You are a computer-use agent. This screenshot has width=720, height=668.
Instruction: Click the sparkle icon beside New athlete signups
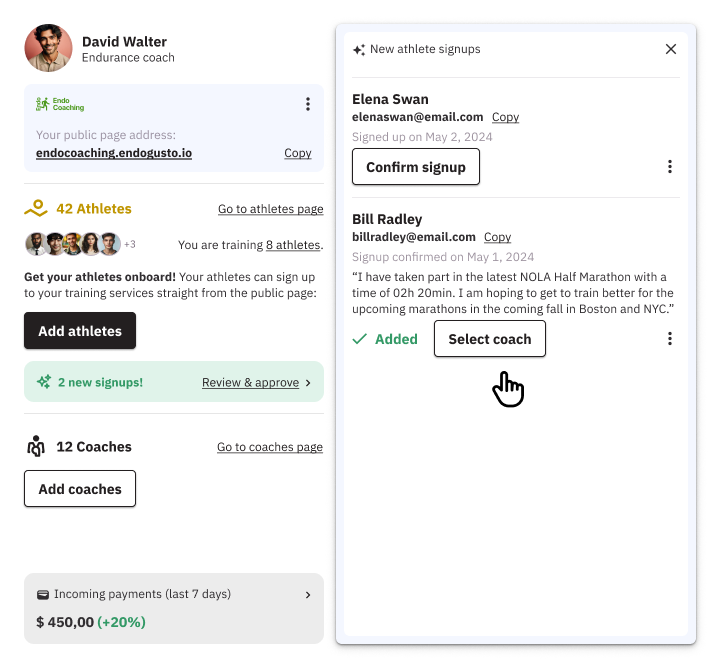pyautogui.click(x=359, y=49)
